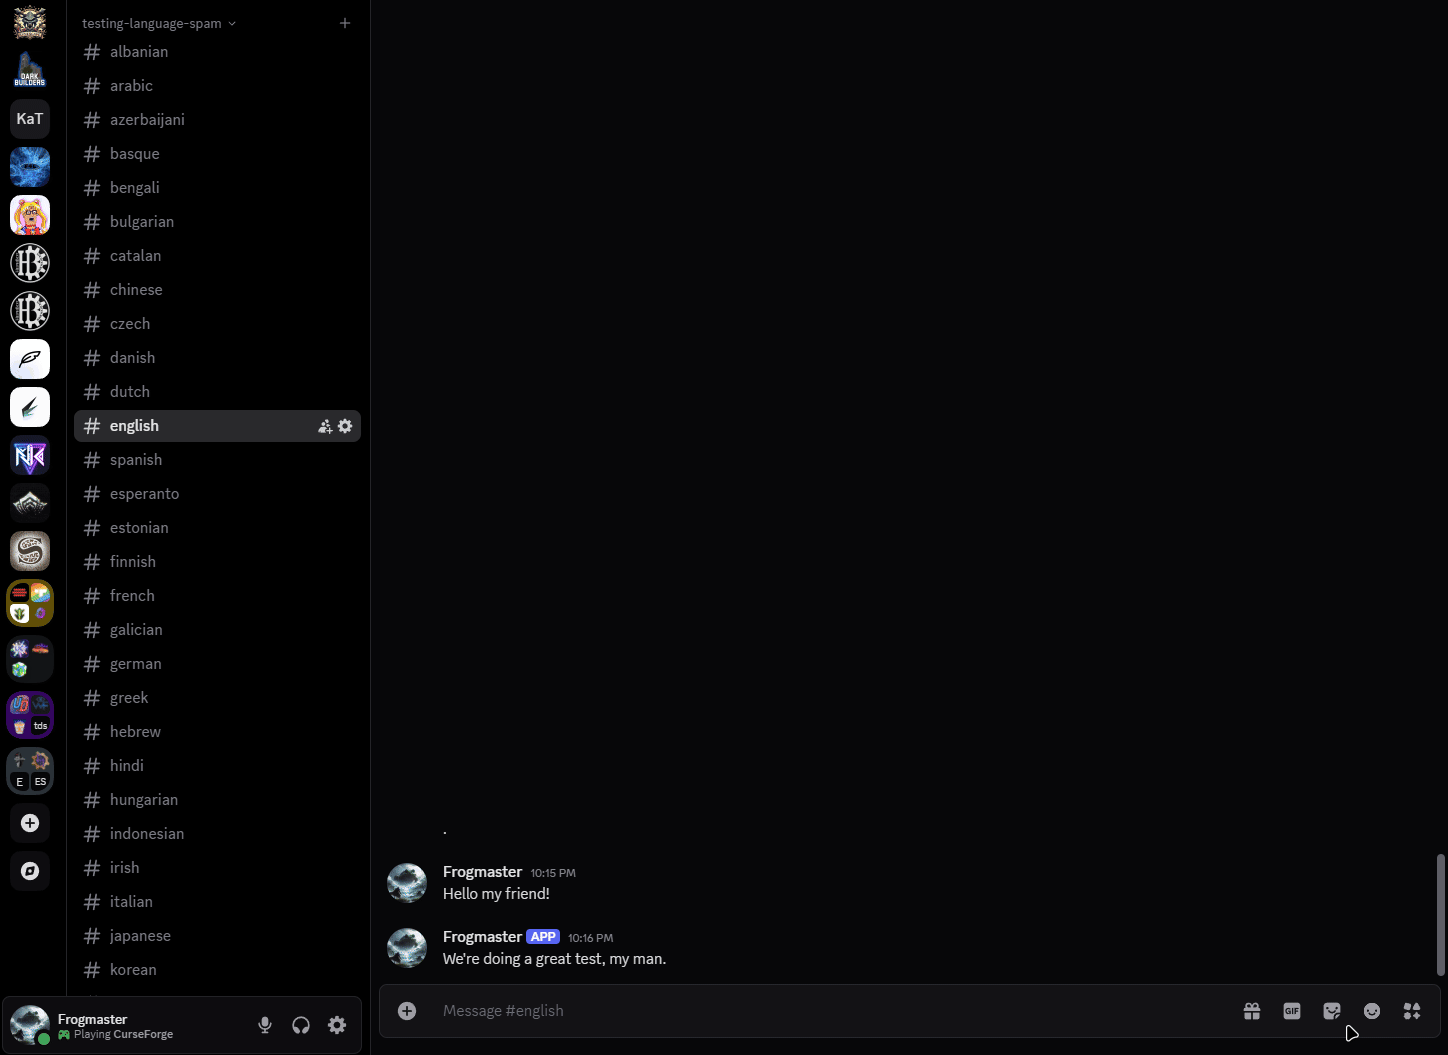Viewport: 1448px width, 1055px height.
Task: Toggle headphone deafen
Action: point(301,1025)
